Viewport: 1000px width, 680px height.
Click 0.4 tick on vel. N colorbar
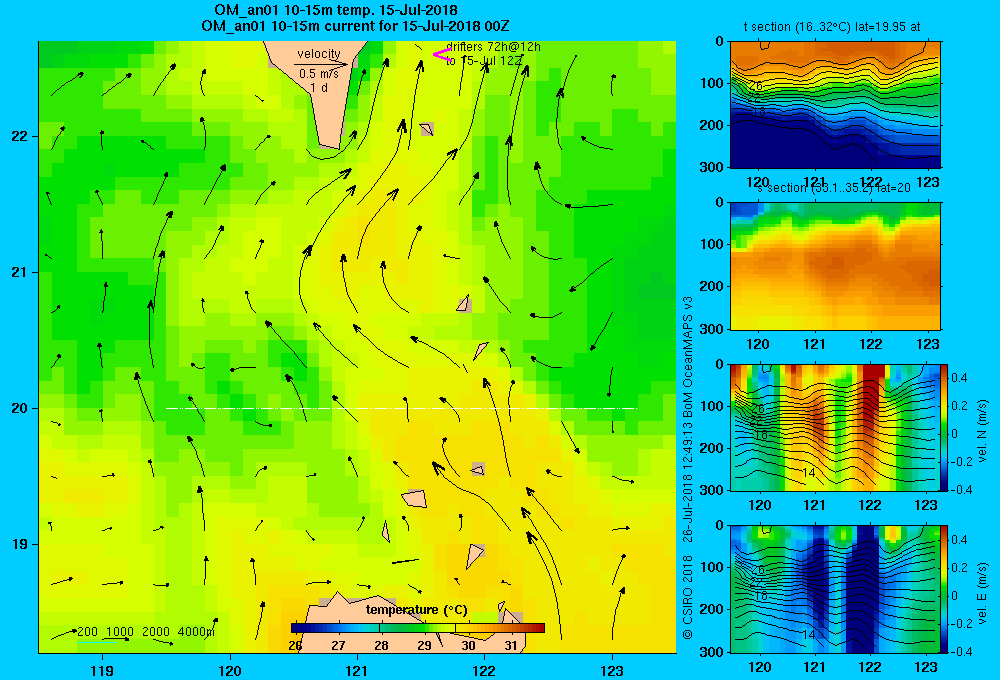[x=960, y=378]
